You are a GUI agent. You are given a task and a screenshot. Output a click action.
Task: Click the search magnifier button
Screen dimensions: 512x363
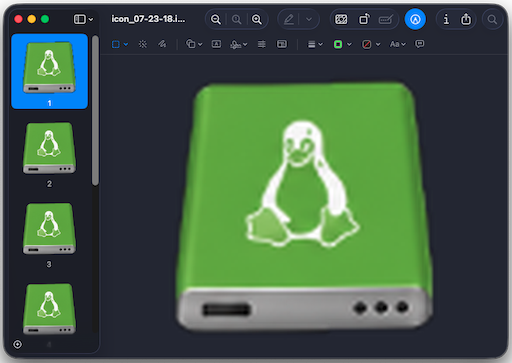(492, 19)
